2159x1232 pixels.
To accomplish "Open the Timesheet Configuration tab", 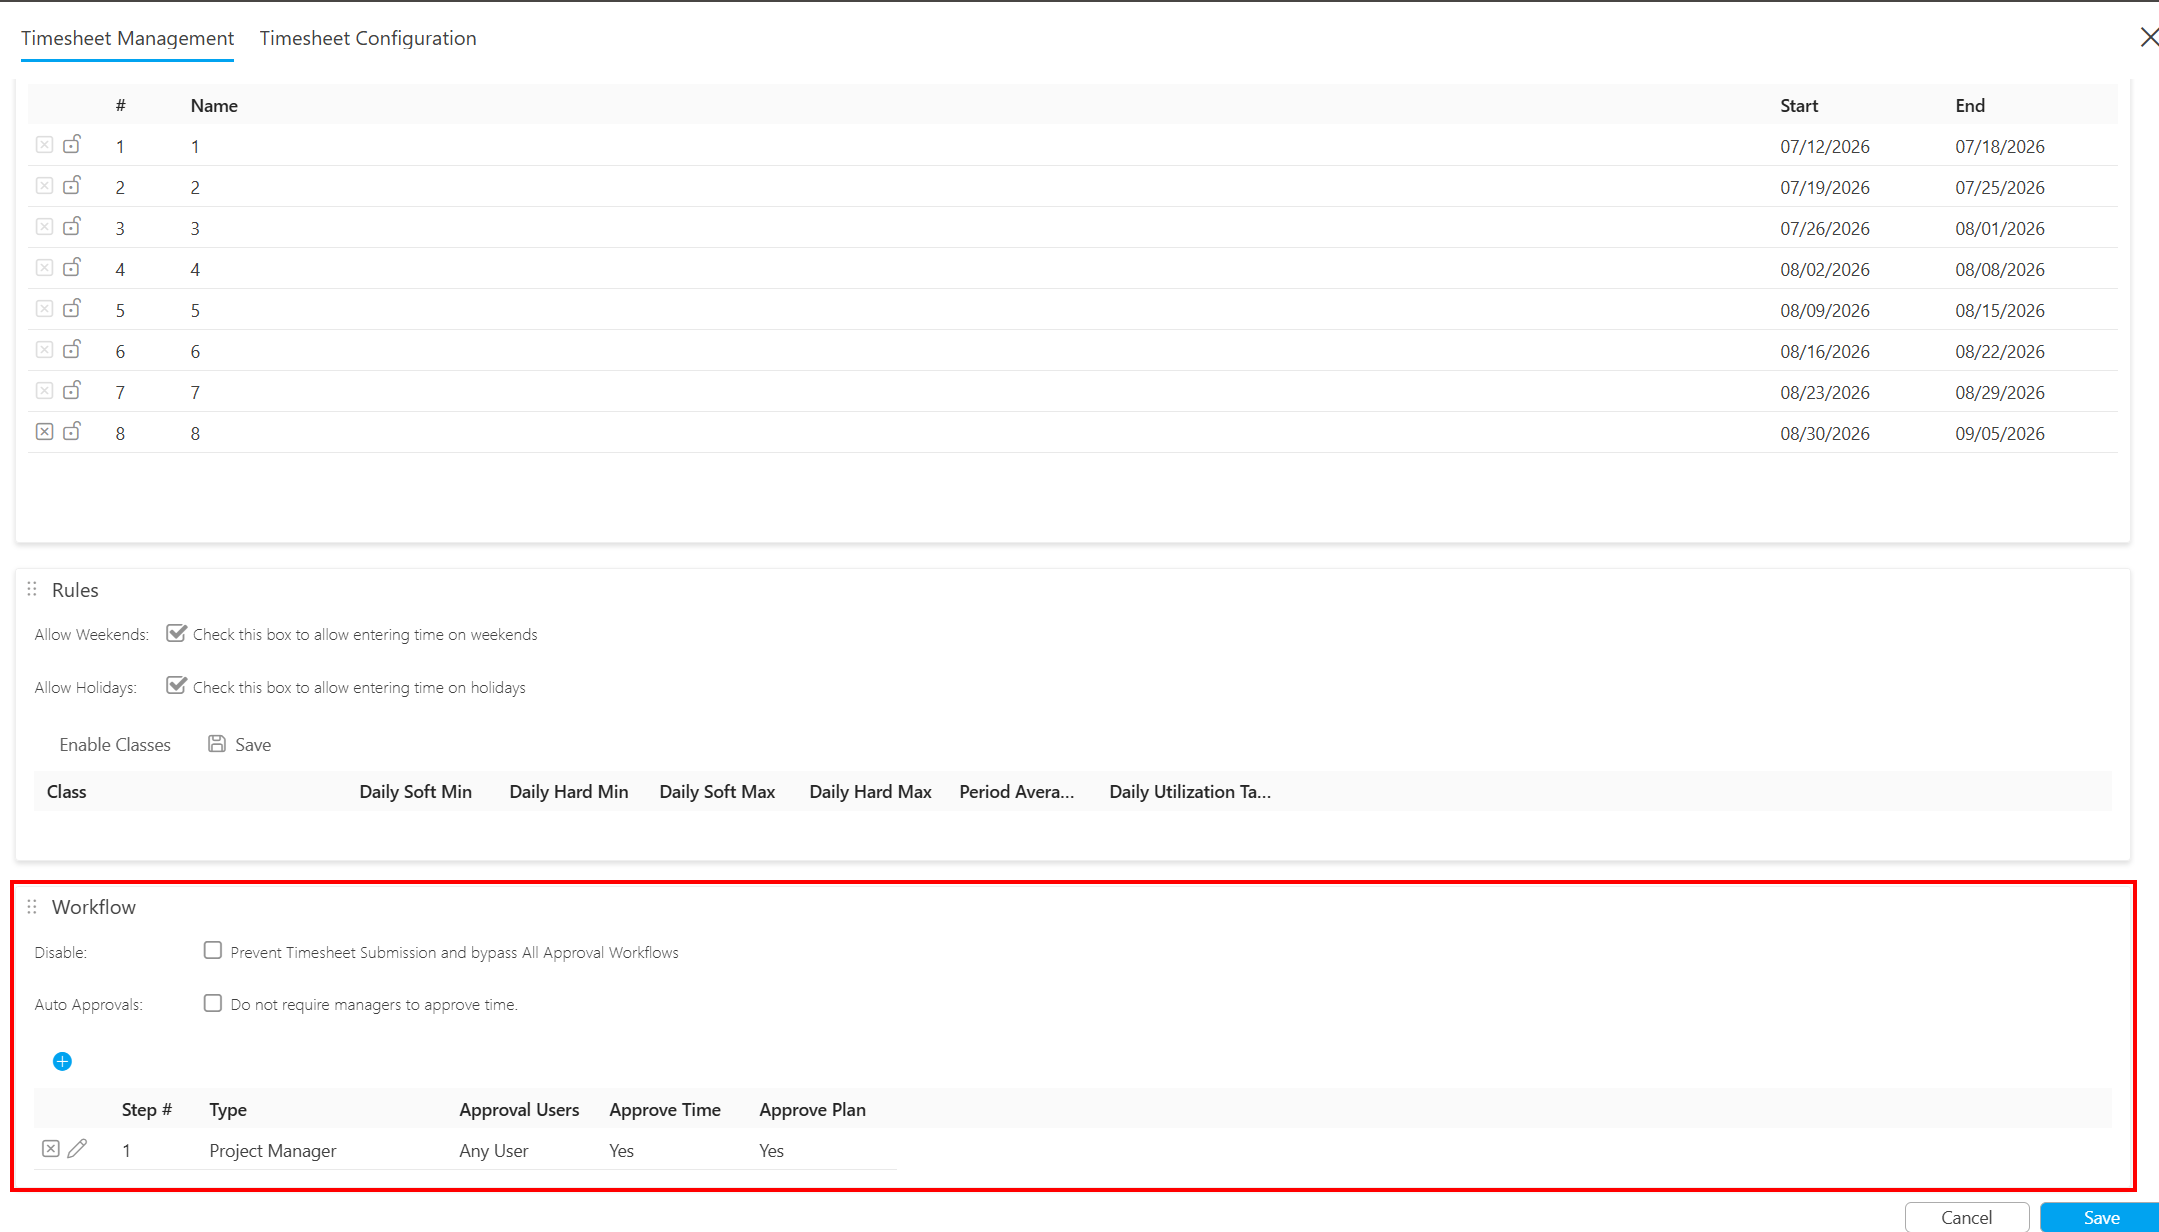I will pos(368,38).
